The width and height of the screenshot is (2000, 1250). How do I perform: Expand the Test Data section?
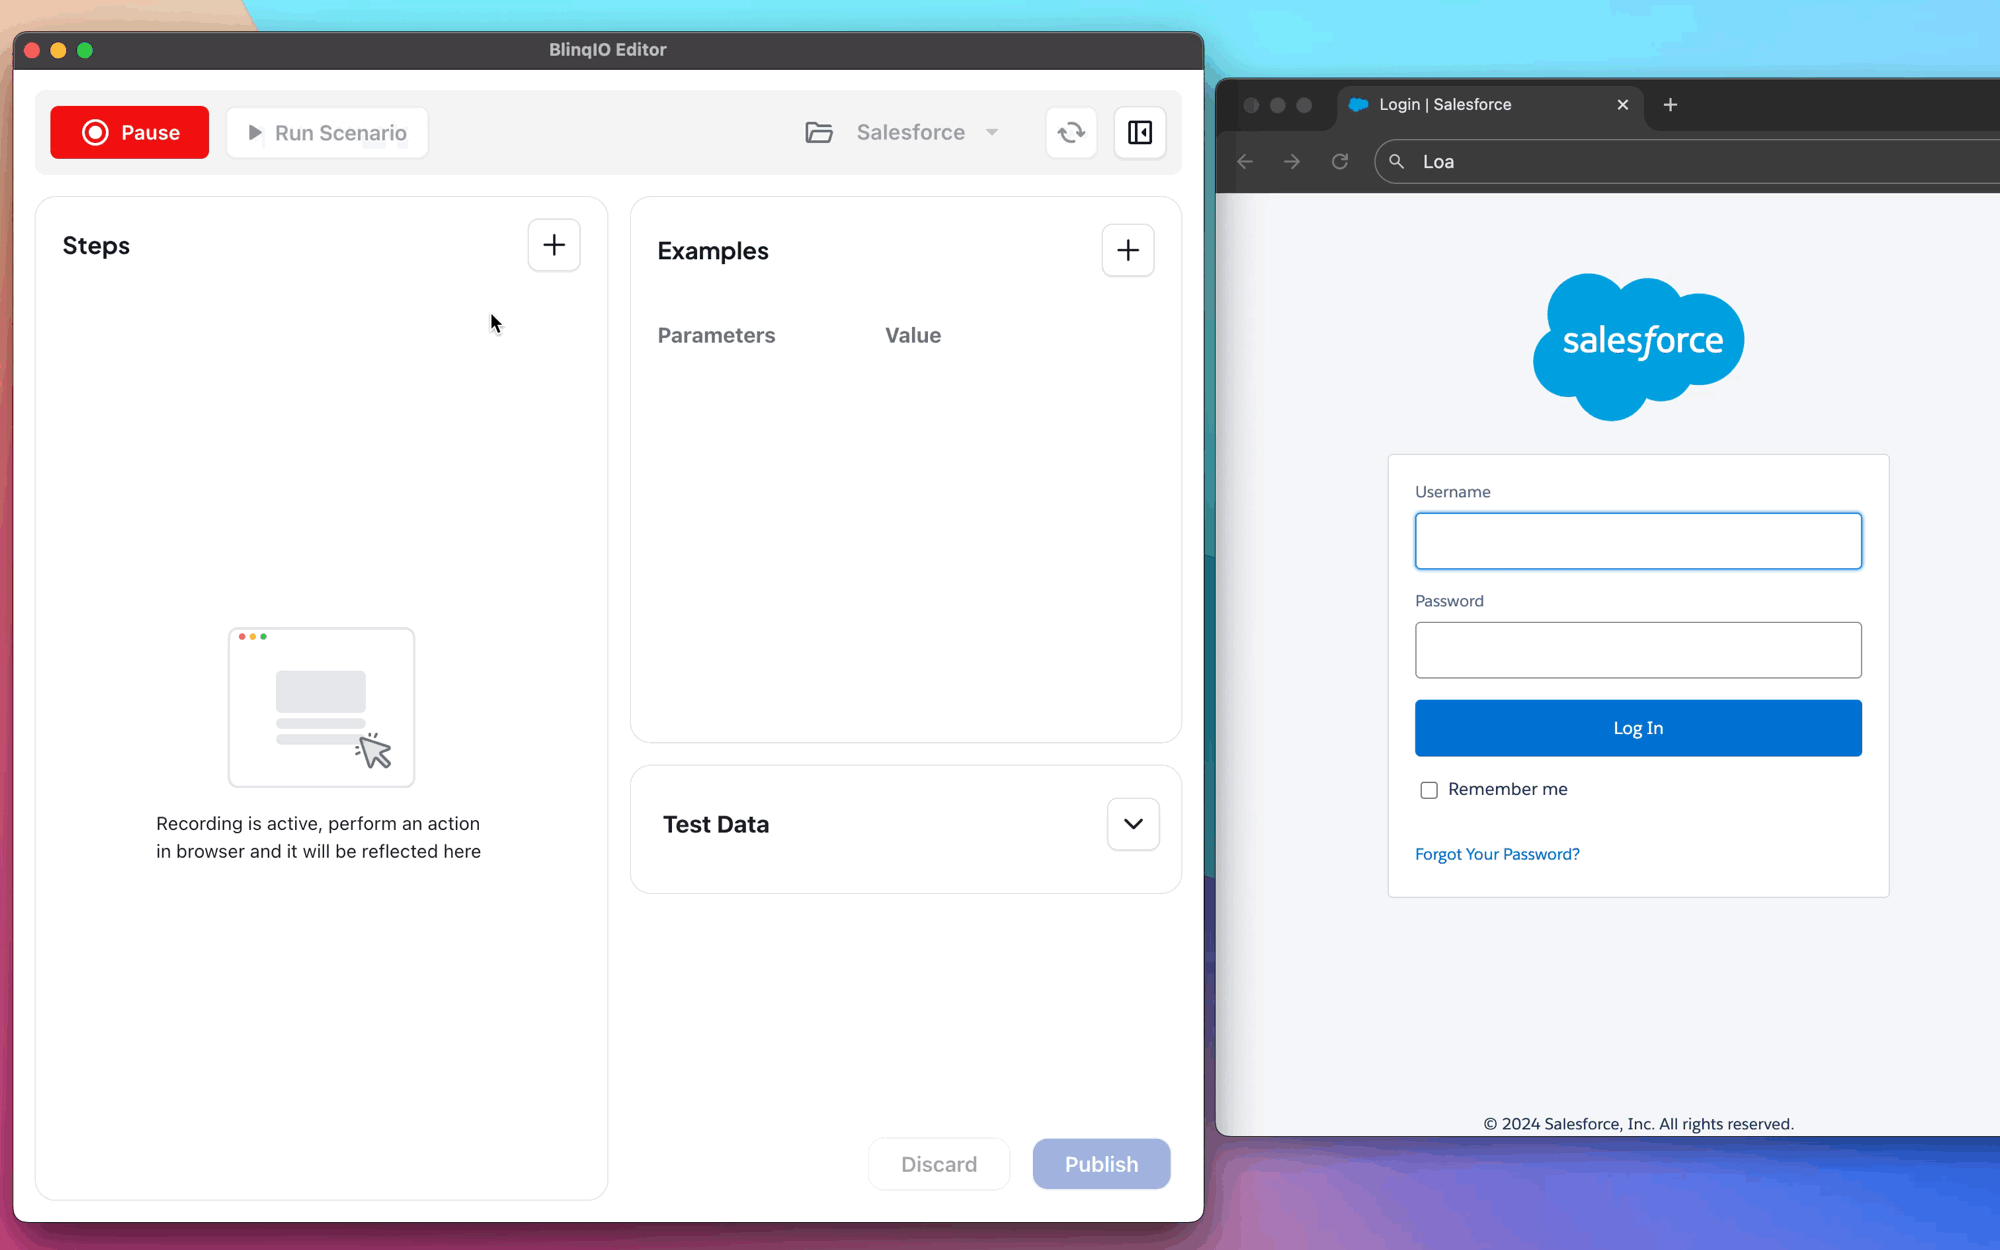pos(1133,824)
